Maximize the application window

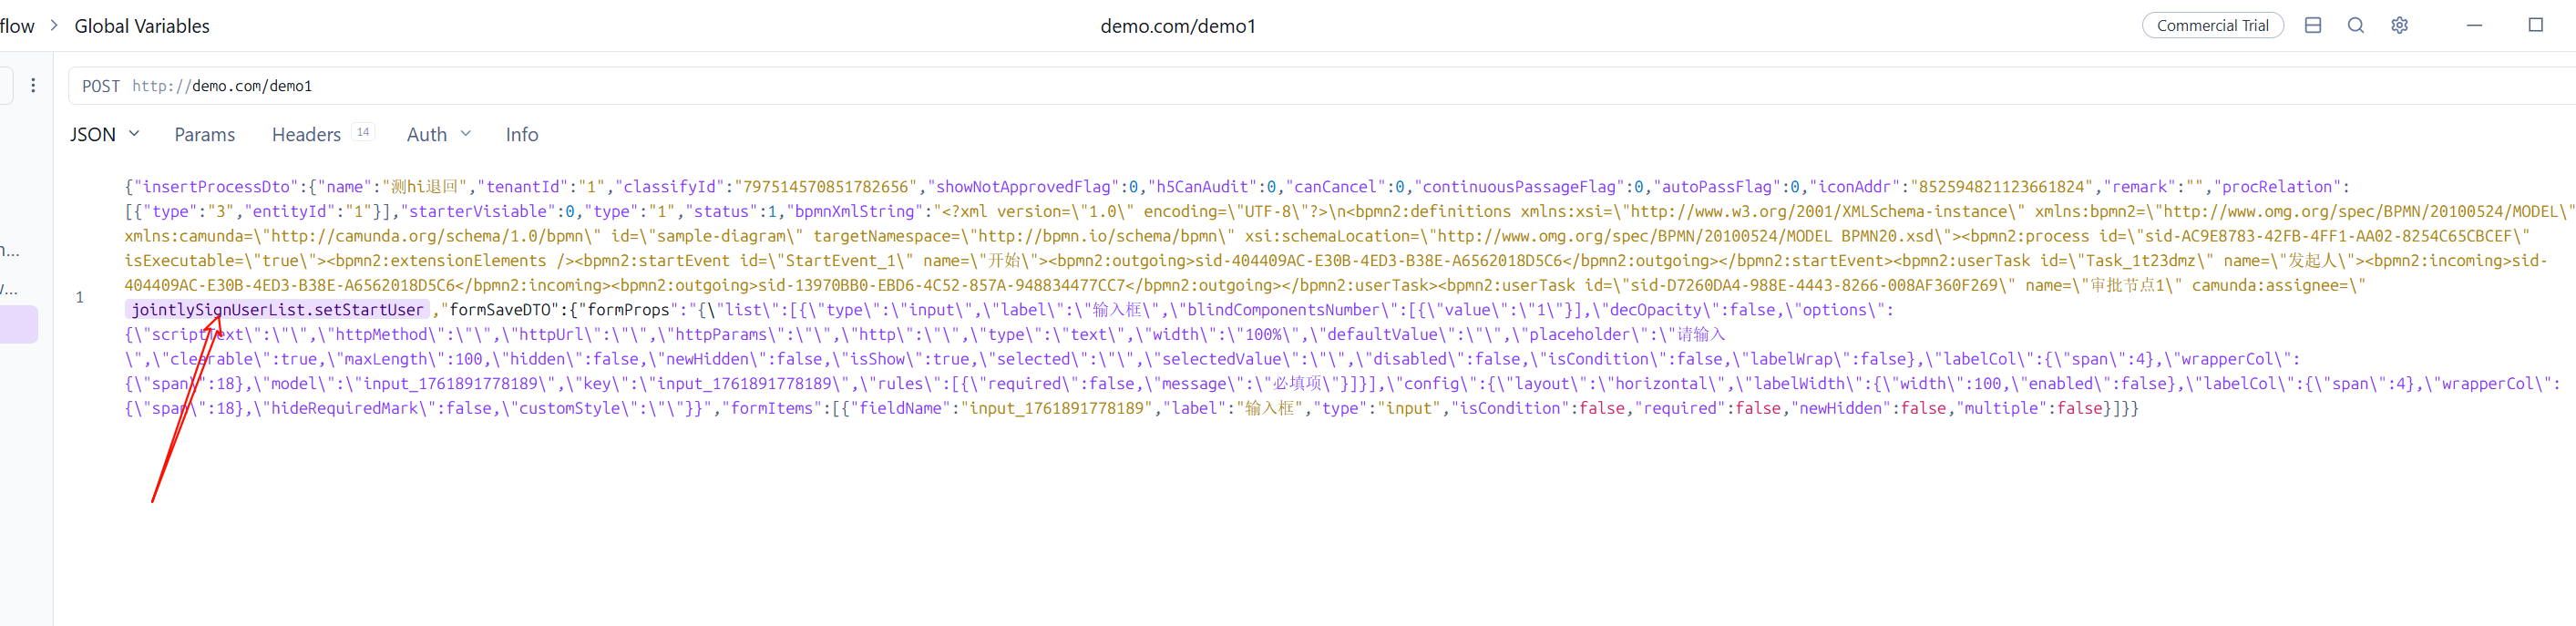click(2535, 26)
